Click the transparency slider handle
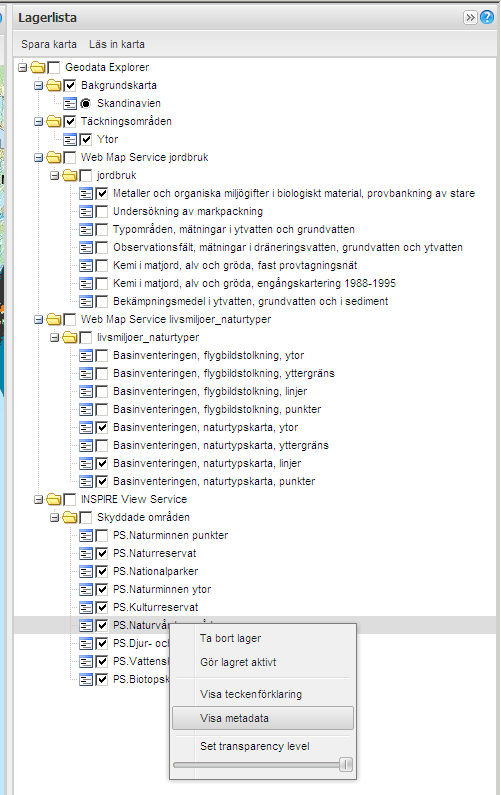501x795 pixels. coord(346,765)
